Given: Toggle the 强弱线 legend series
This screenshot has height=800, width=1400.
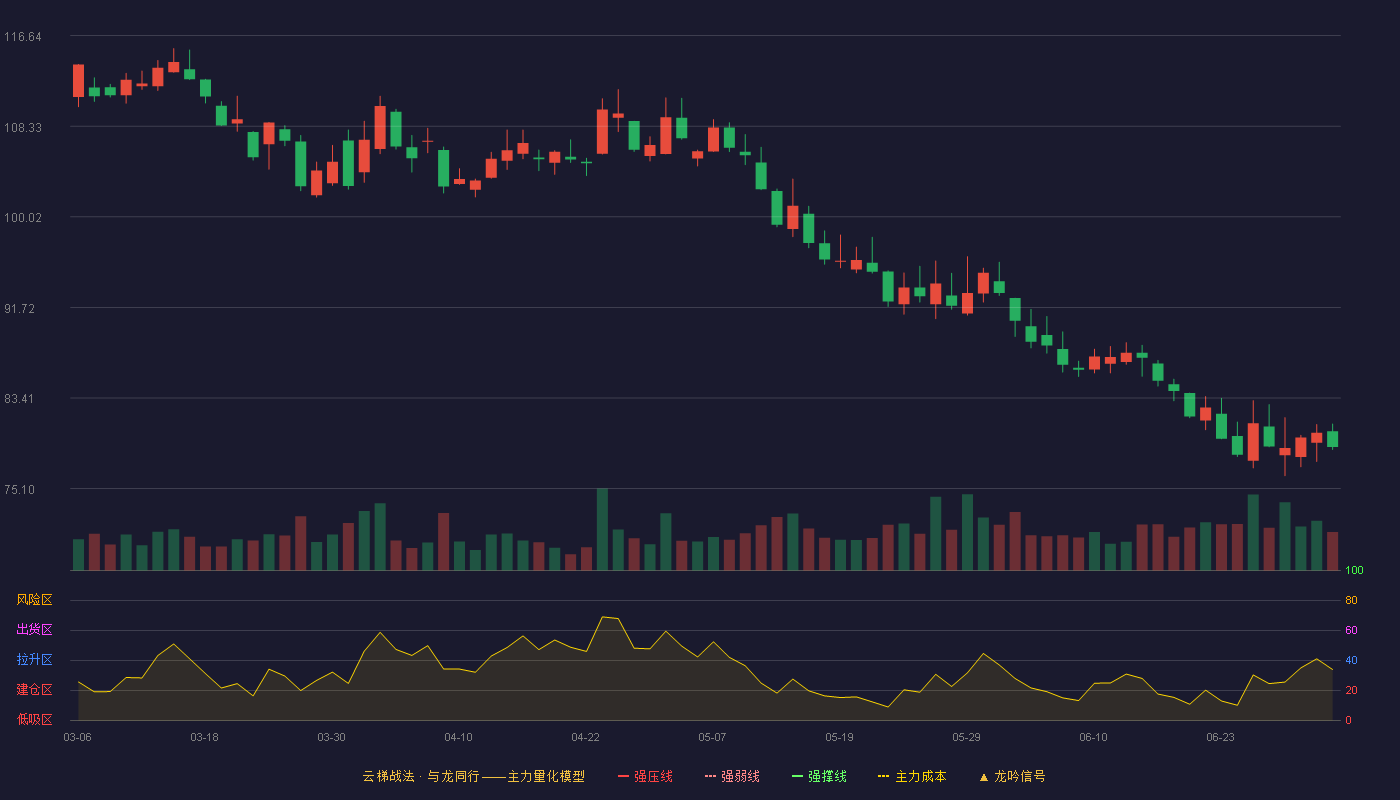Looking at the screenshot, I should [732, 776].
